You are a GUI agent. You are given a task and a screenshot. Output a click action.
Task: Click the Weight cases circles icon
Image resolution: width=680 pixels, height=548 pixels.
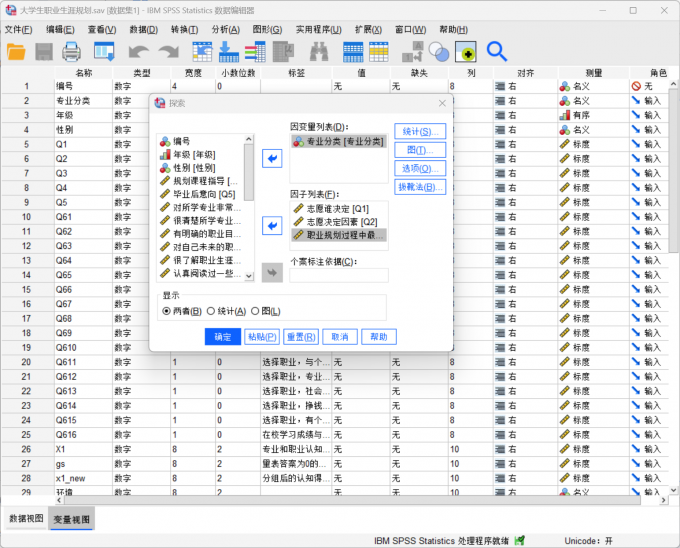tap(439, 52)
